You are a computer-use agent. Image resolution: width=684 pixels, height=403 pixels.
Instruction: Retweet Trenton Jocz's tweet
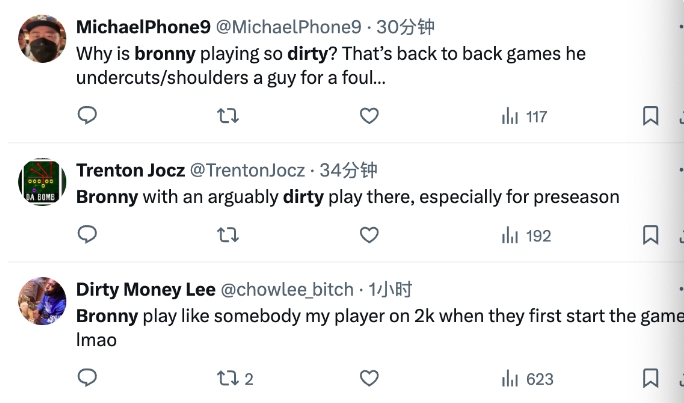[x=228, y=235]
